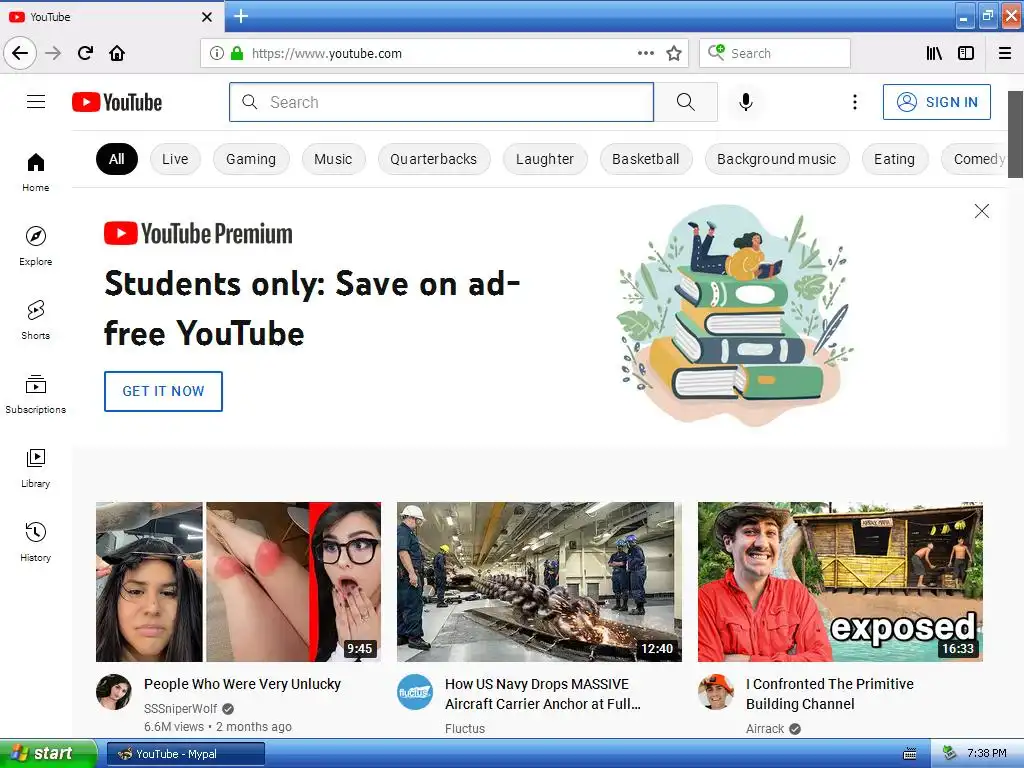Open People Who Were Very Unlucky thumbnail

(238, 582)
